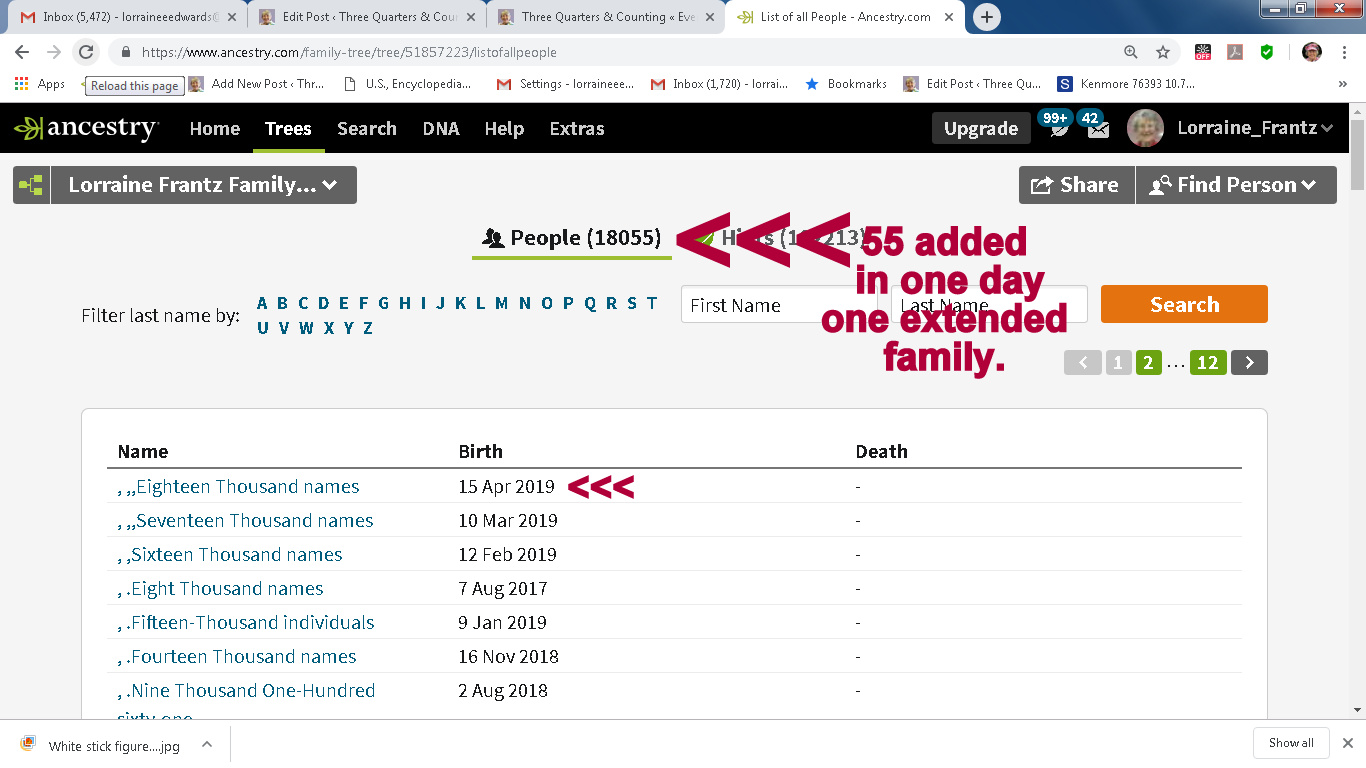This screenshot has width=1366, height=768.
Task: Filter last names by letter M
Action: (x=501, y=303)
